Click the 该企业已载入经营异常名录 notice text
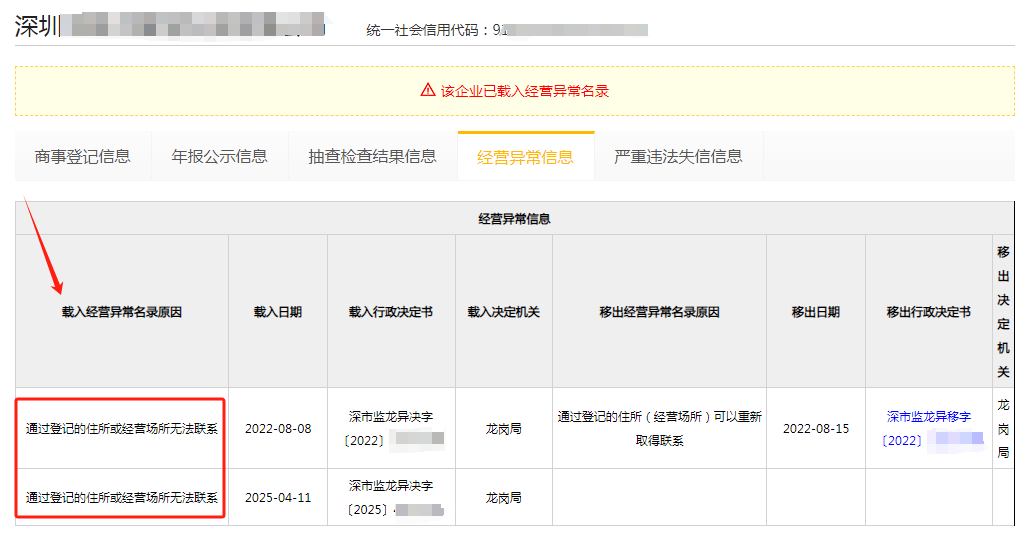The height and width of the screenshot is (537, 1033). click(x=524, y=91)
